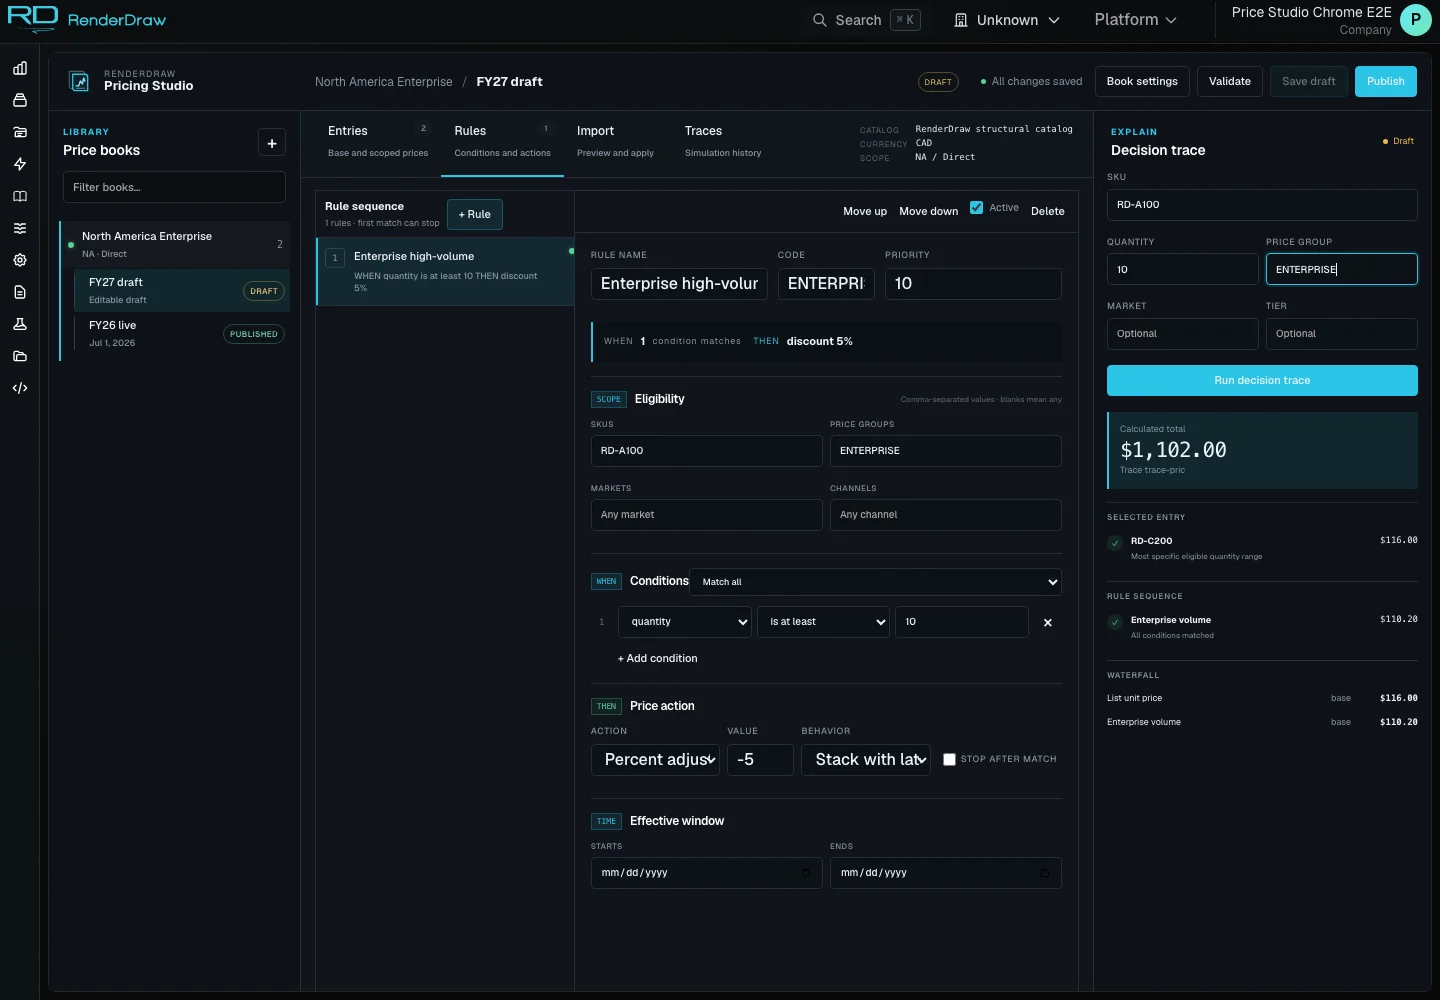Click the wavy layers sidebar icon

tap(20, 228)
